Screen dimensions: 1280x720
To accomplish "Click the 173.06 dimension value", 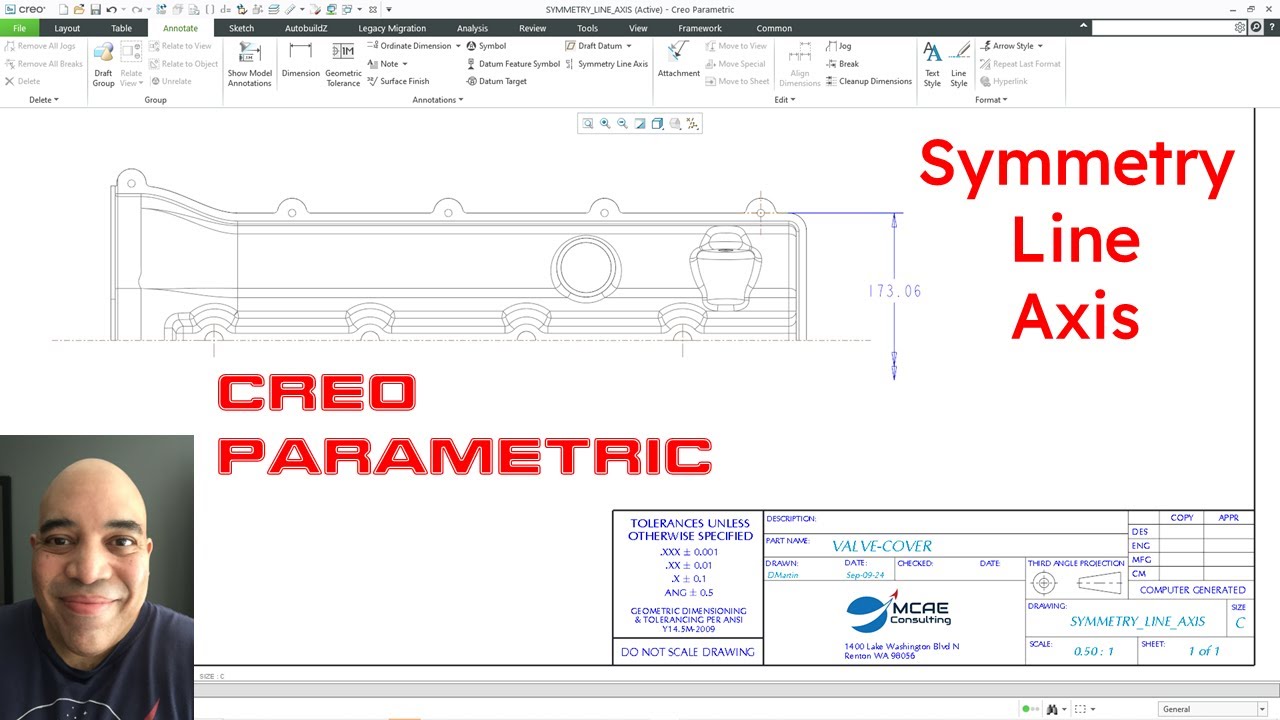I will tap(895, 291).
